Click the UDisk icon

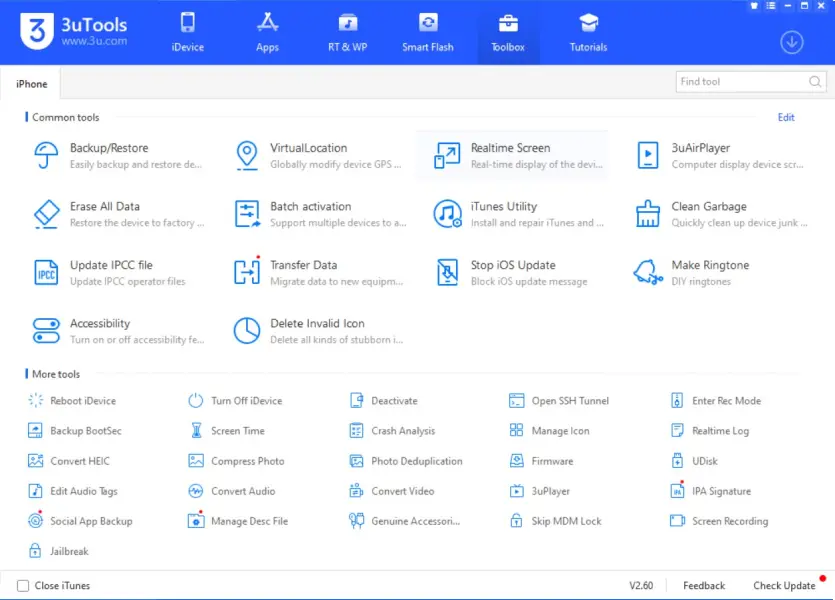click(677, 461)
